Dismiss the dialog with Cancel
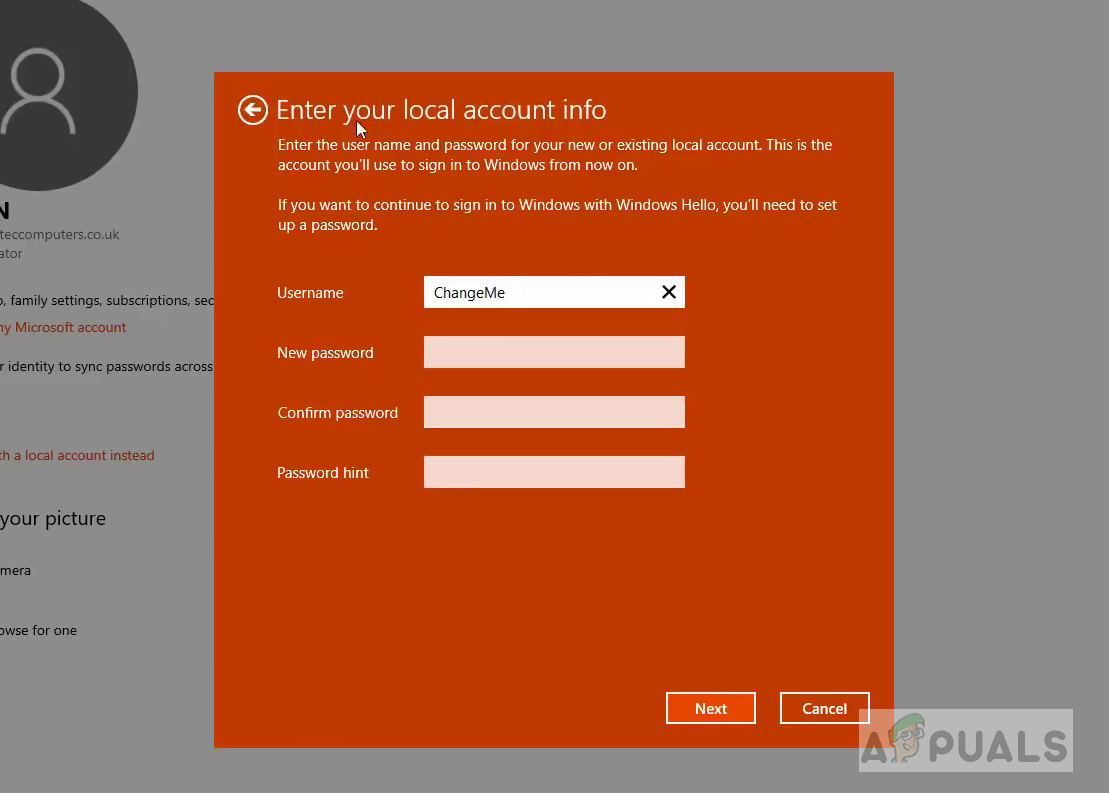The height and width of the screenshot is (793, 1109). pos(825,708)
